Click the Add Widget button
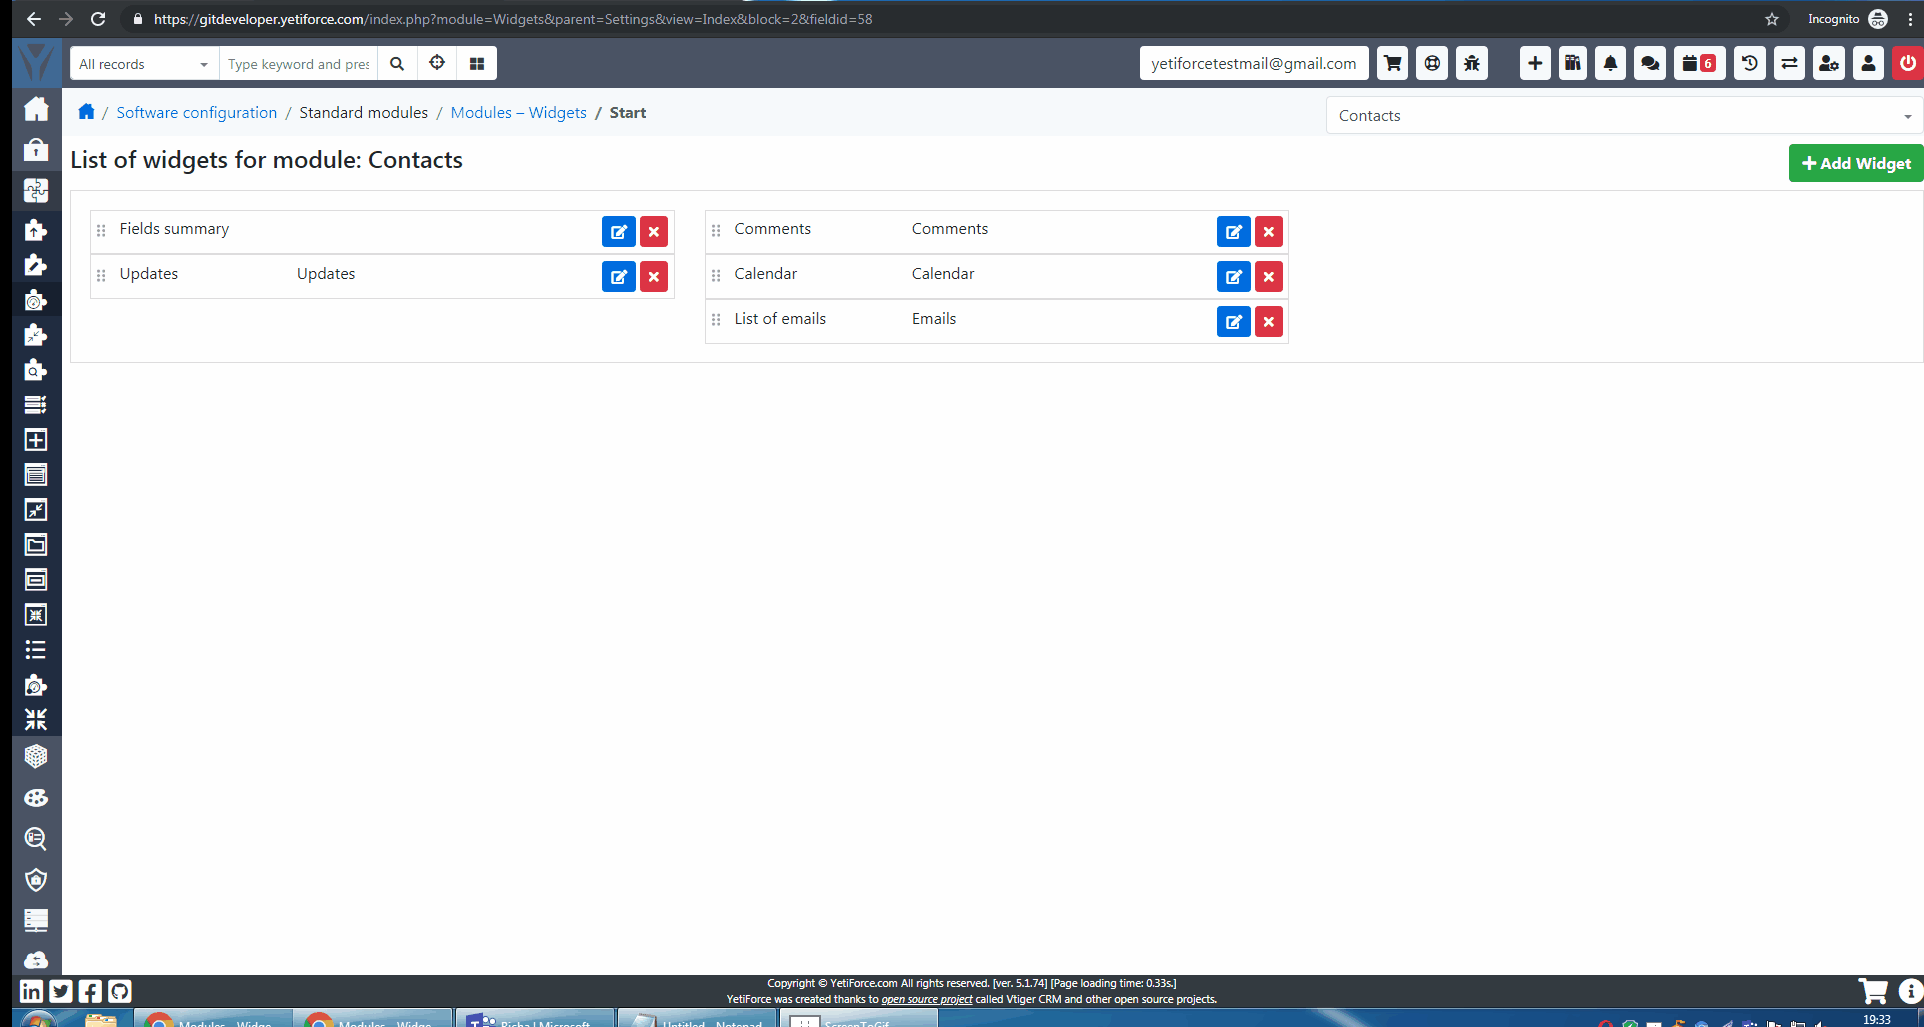This screenshot has width=1924, height=1027. (1856, 163)
